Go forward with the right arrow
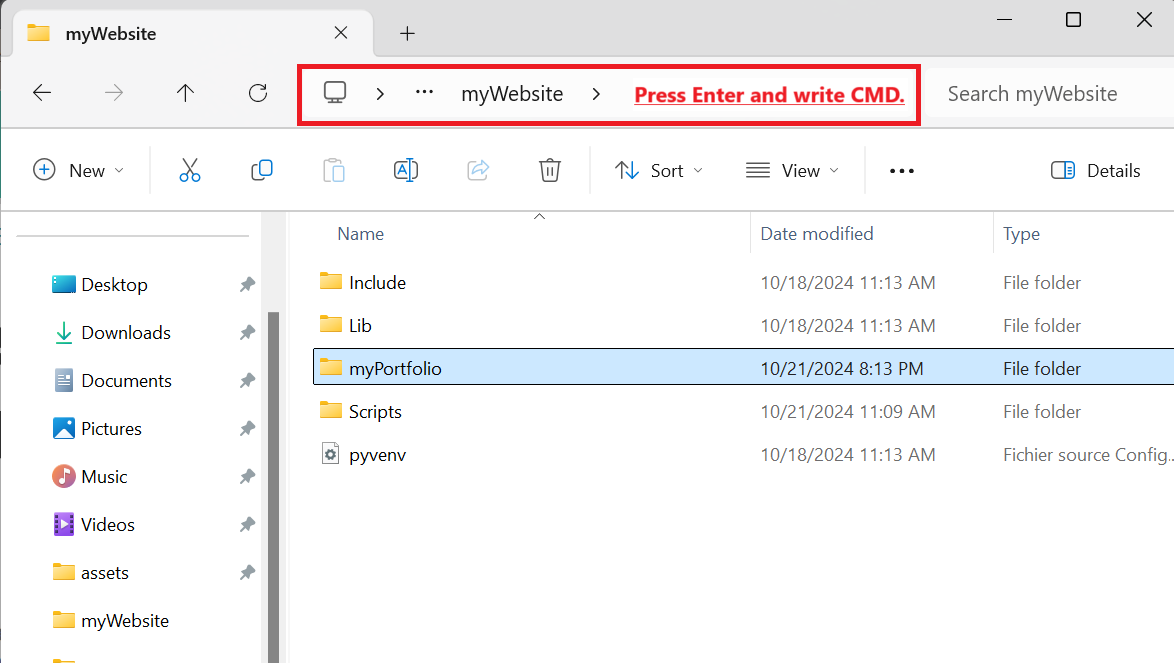 114,93
